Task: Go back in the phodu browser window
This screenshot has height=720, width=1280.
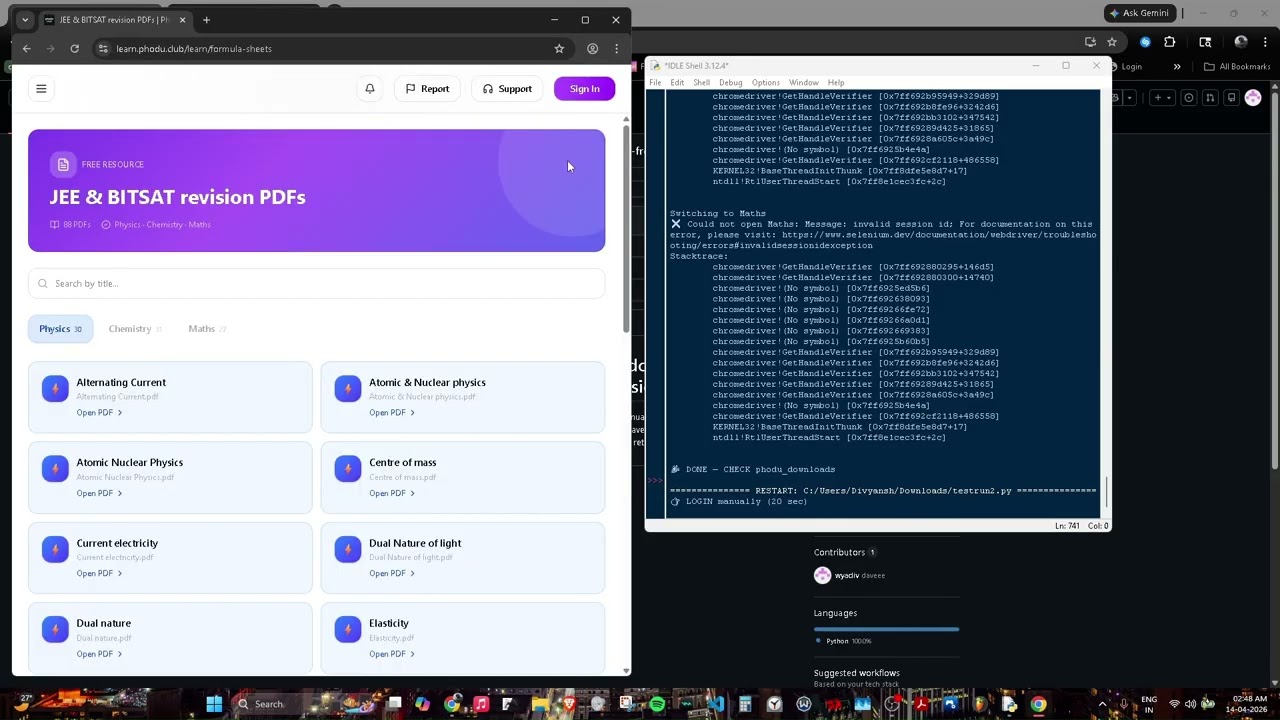Action: [27, 48]
